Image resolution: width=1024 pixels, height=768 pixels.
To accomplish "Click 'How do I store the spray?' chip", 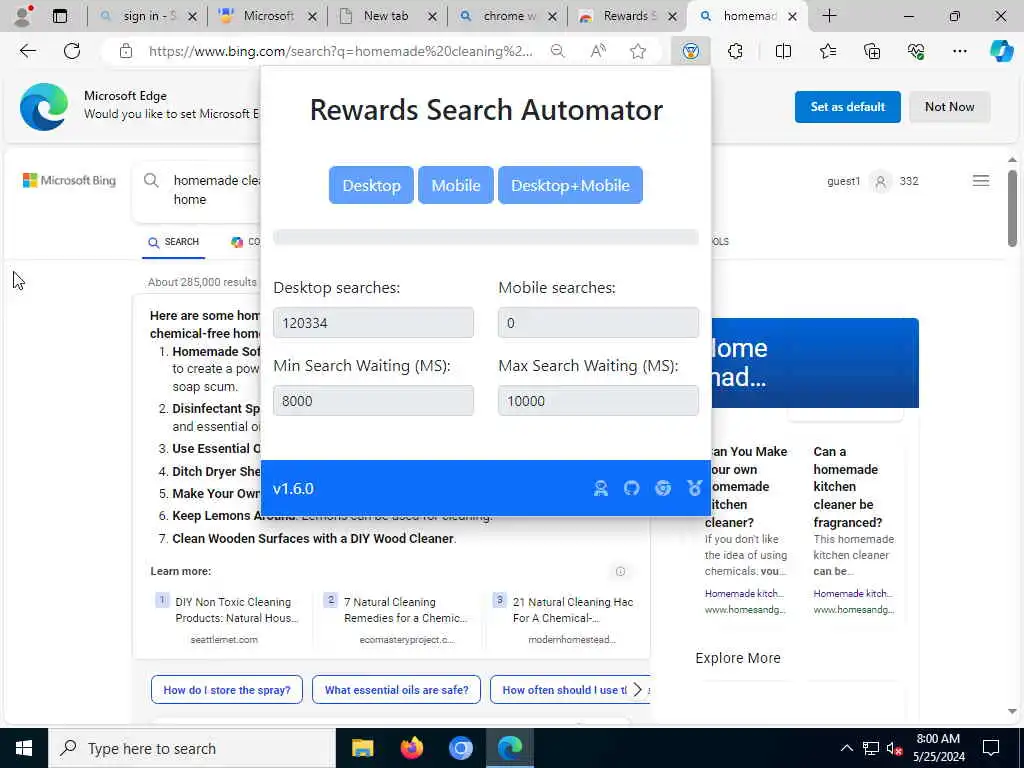I will point(227,690).
